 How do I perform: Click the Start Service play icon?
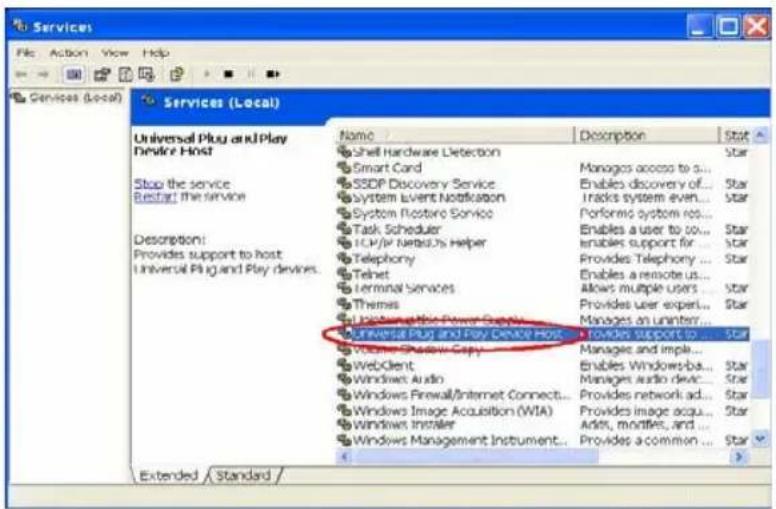click(207, 74)
